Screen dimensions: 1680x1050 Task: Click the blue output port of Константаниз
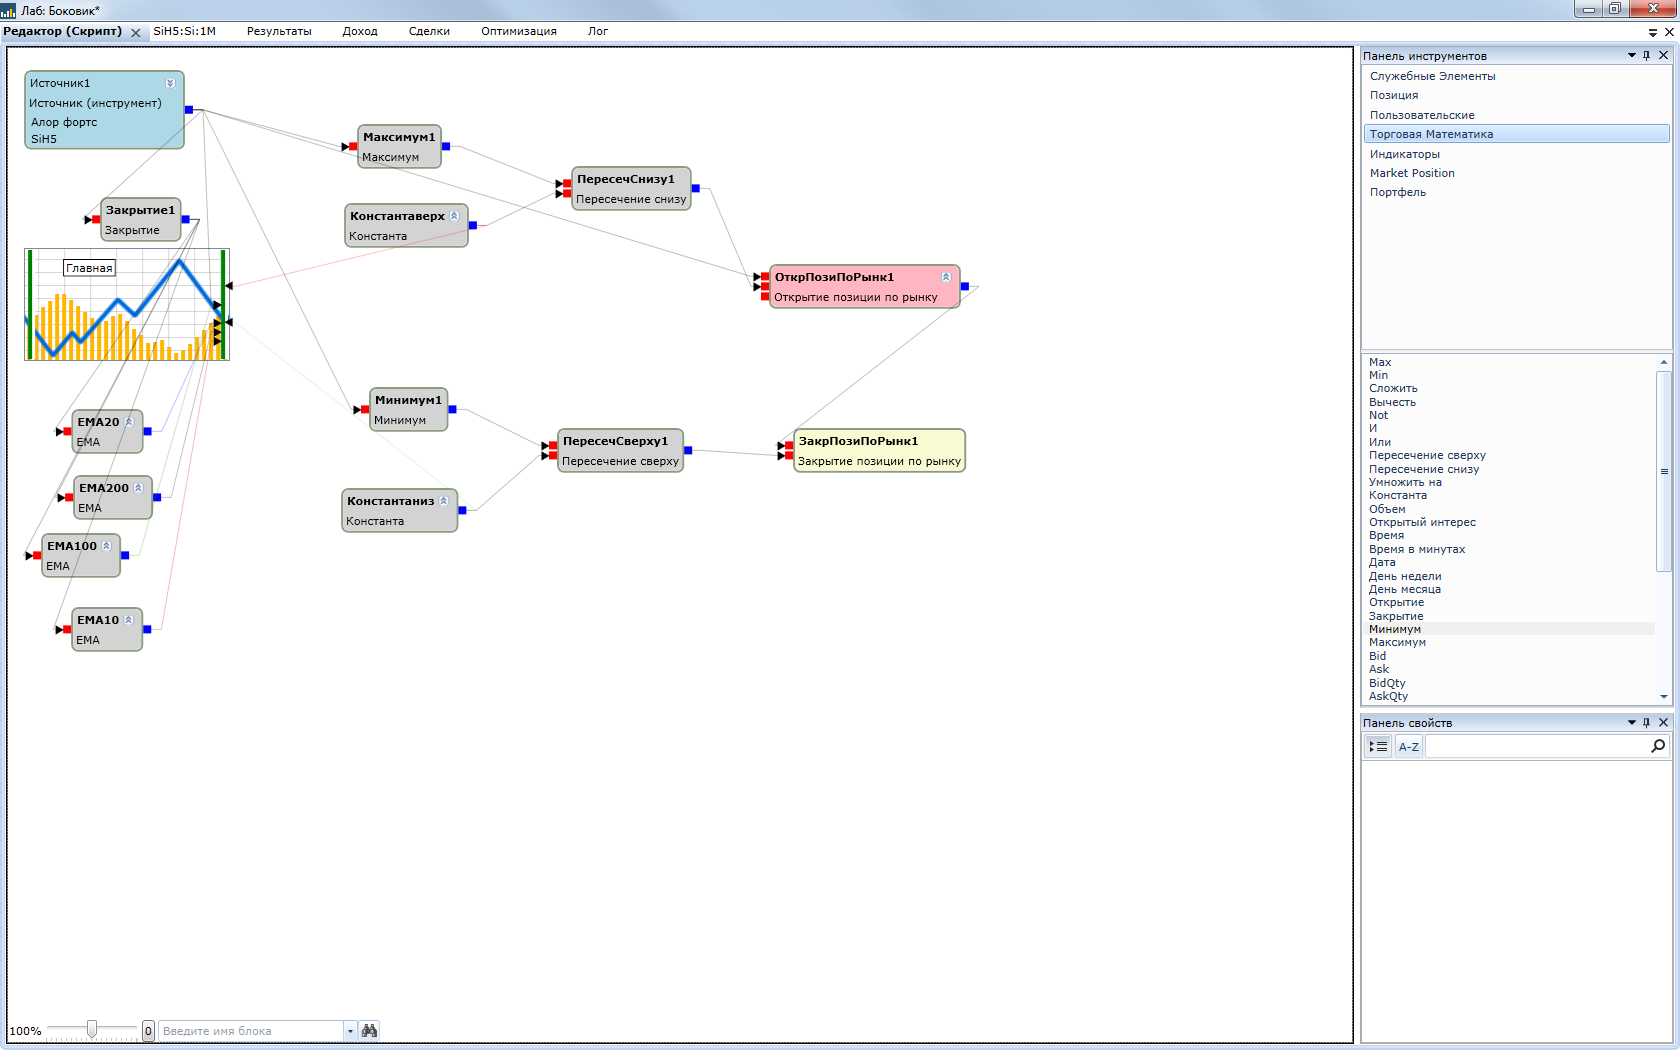point(462,510)
